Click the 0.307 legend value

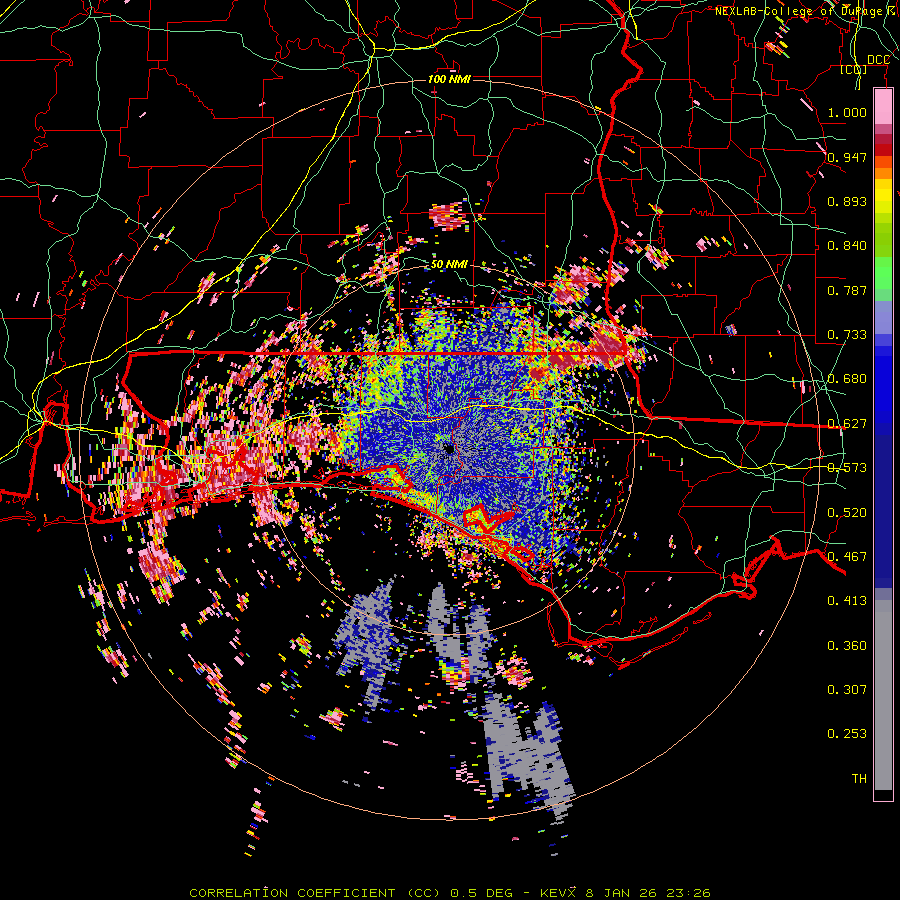pyautogui.click(x=847, y=690)
